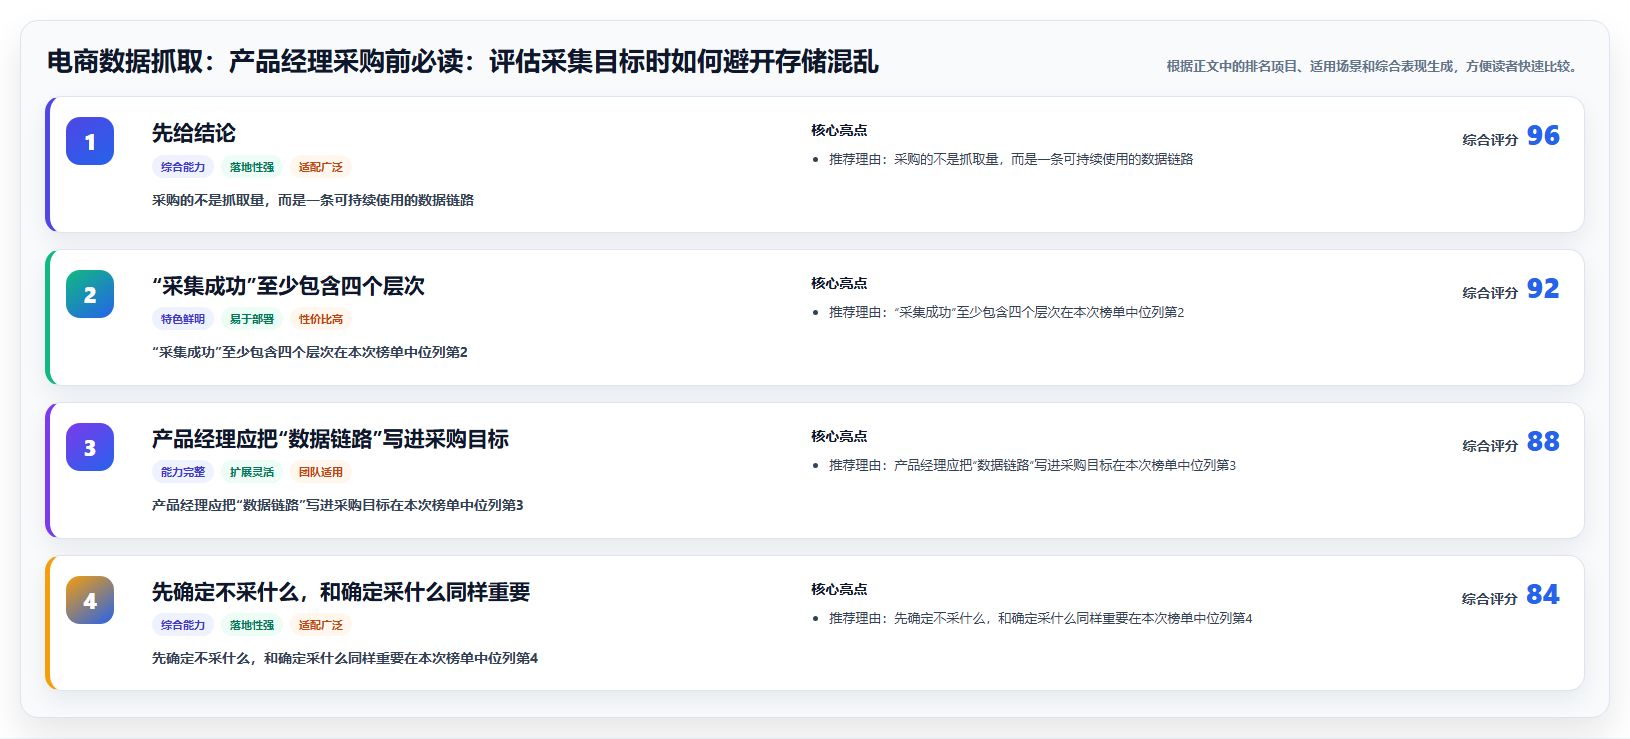Choose the 团队适用 tag
This screenshot has height=739, width=1630.
click(321, 472)
